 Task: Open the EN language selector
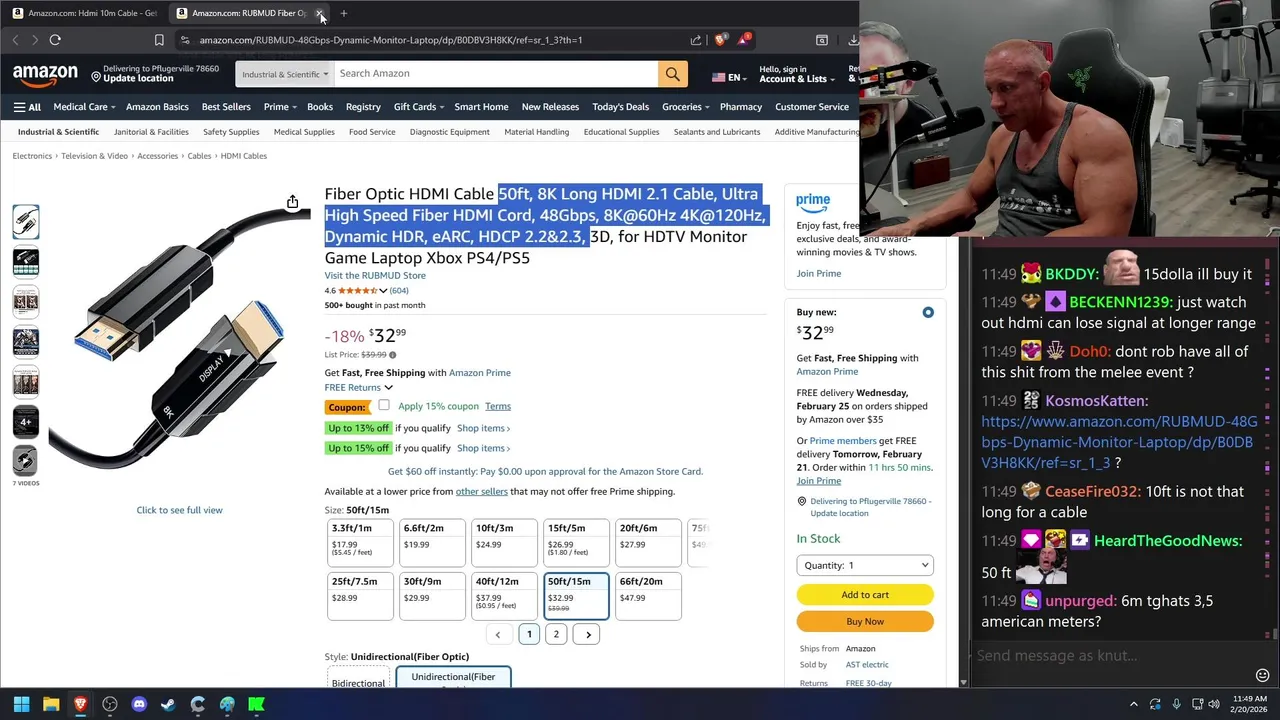728,77
